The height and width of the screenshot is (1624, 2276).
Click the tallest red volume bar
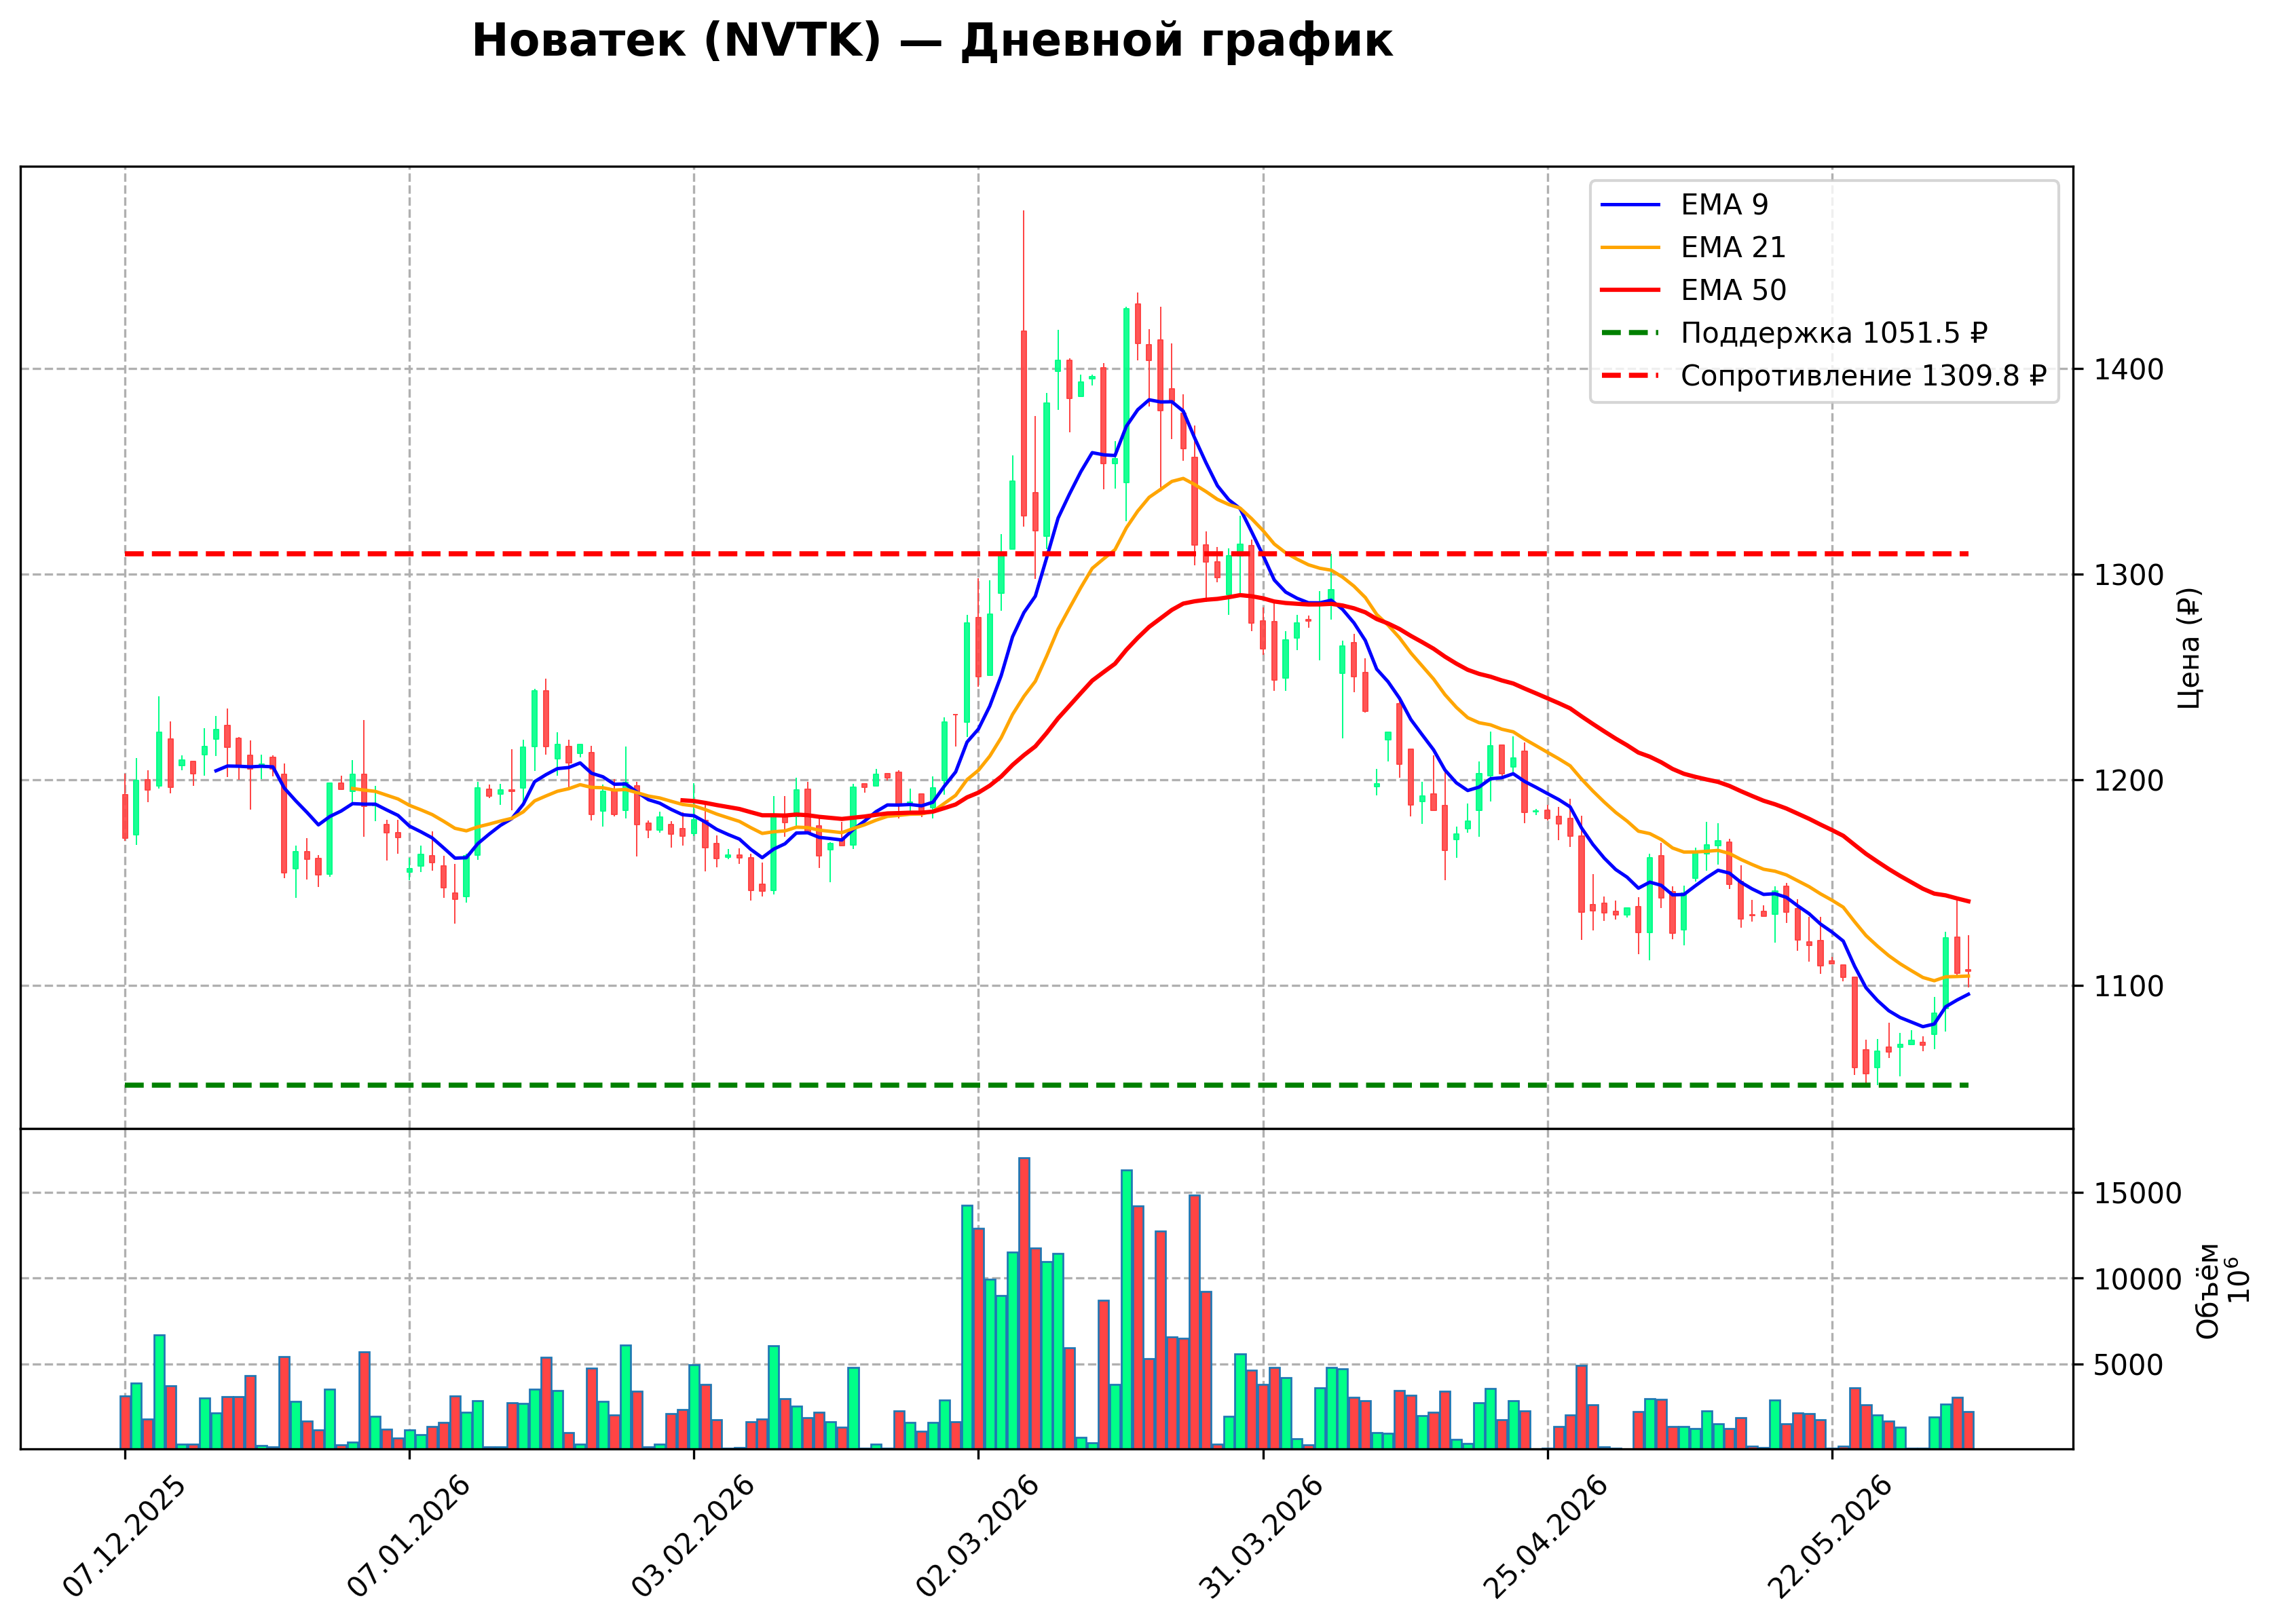(1024, 1303)
